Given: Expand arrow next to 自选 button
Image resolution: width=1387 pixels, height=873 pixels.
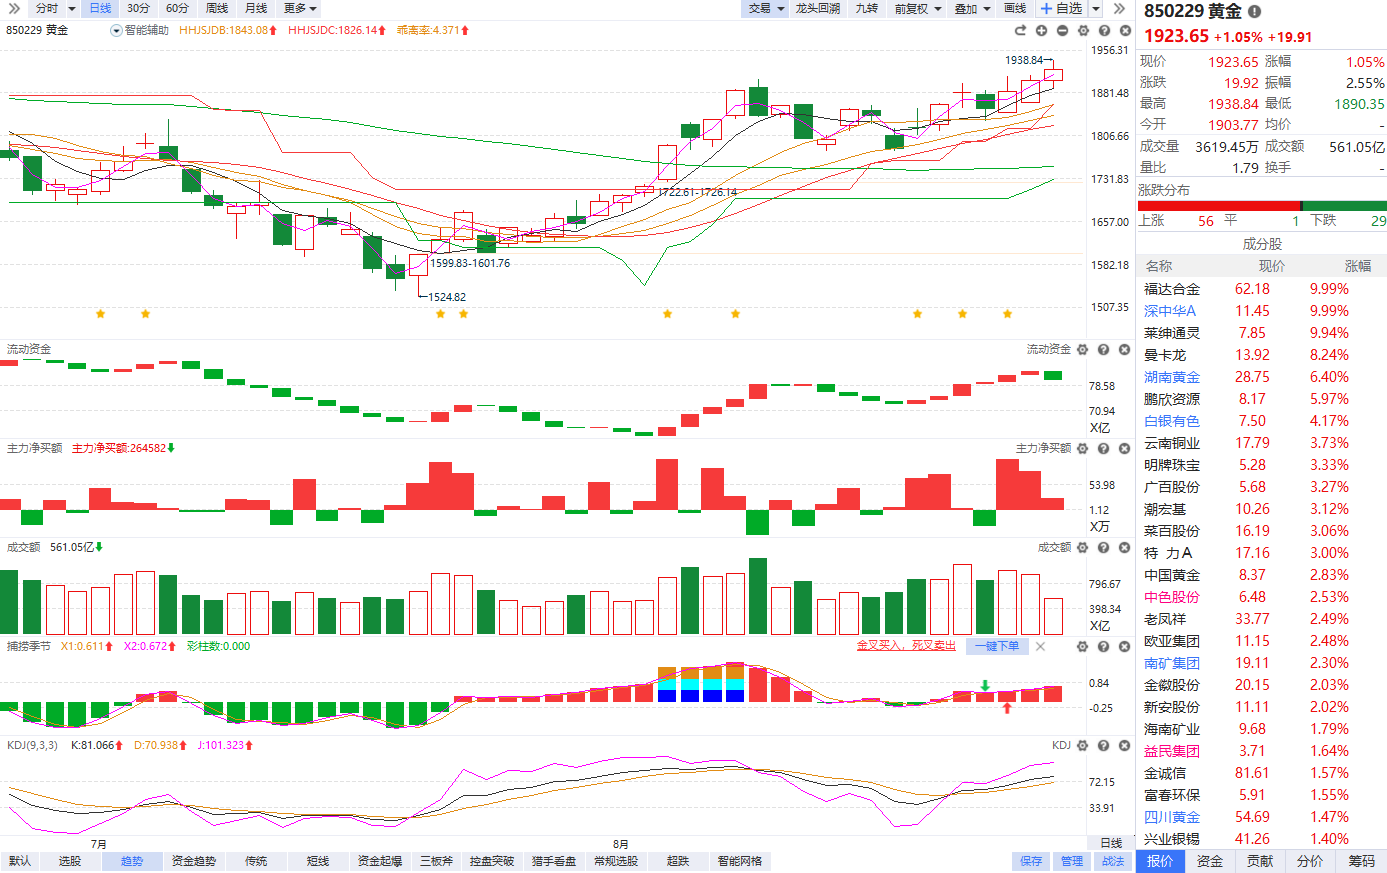Looking at the screenshot, I should coord(1095,9).
